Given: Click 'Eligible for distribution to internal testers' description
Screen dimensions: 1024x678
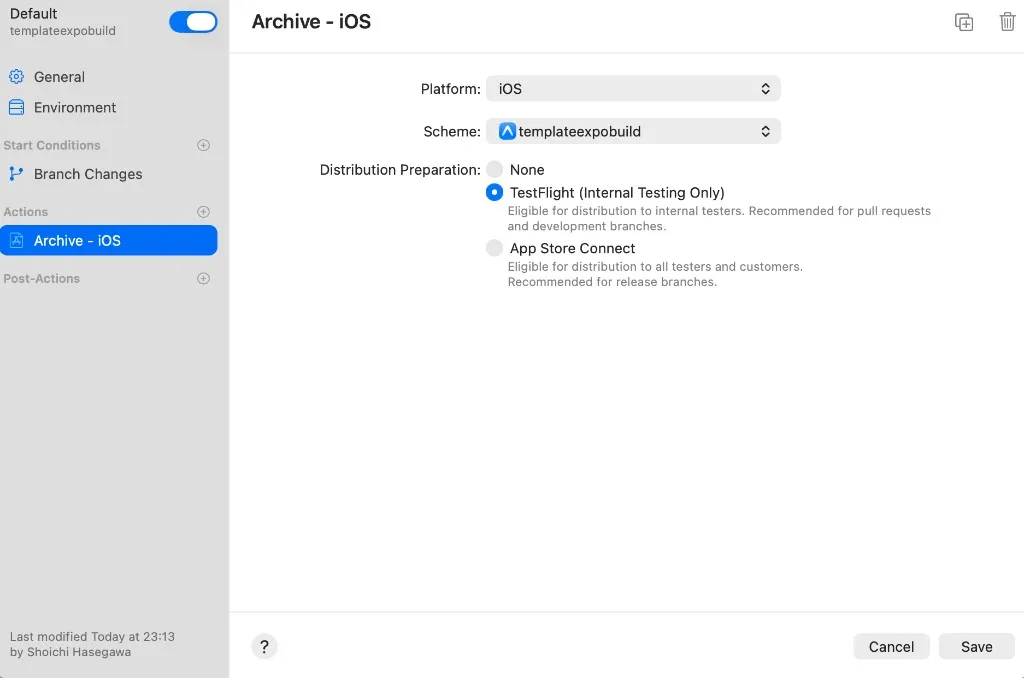Looking at the screenshot, I should coord(719,218).
